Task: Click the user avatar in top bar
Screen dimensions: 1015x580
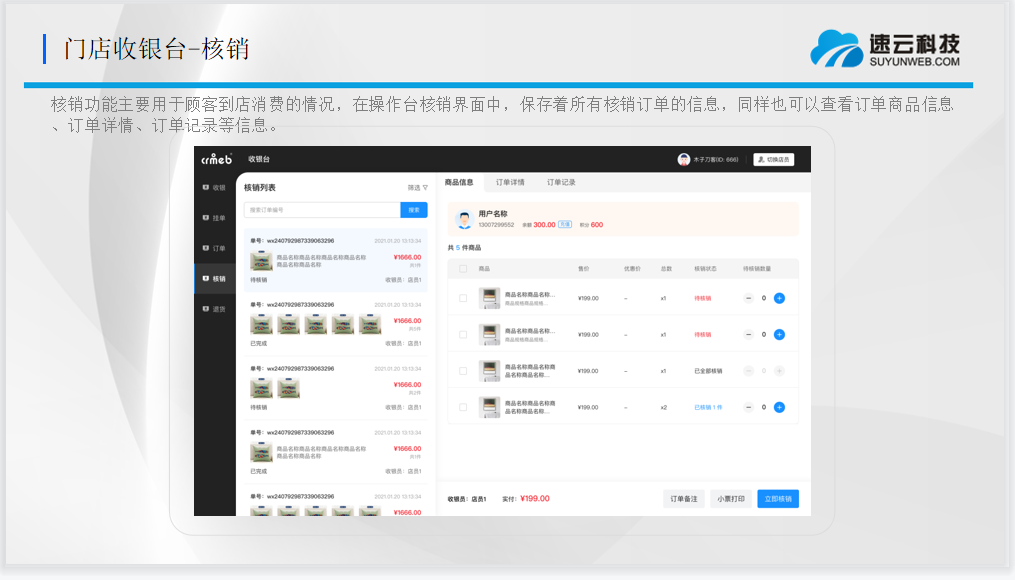Action: point(684,159)
